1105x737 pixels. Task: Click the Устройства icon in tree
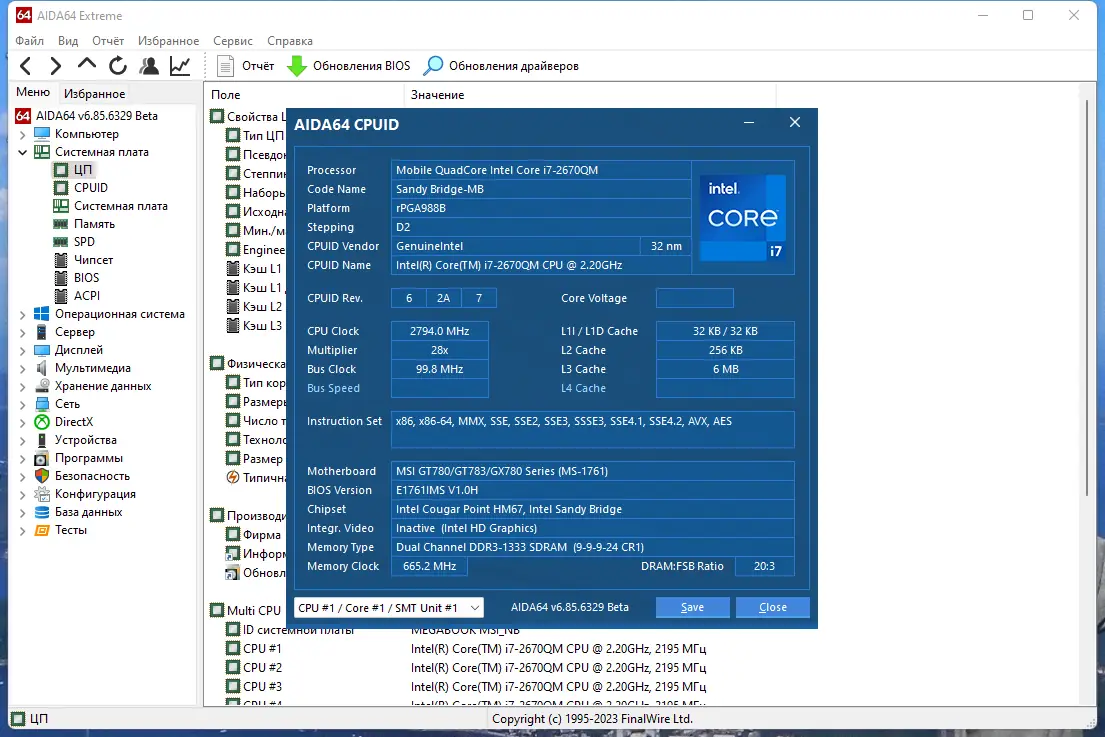42,440
